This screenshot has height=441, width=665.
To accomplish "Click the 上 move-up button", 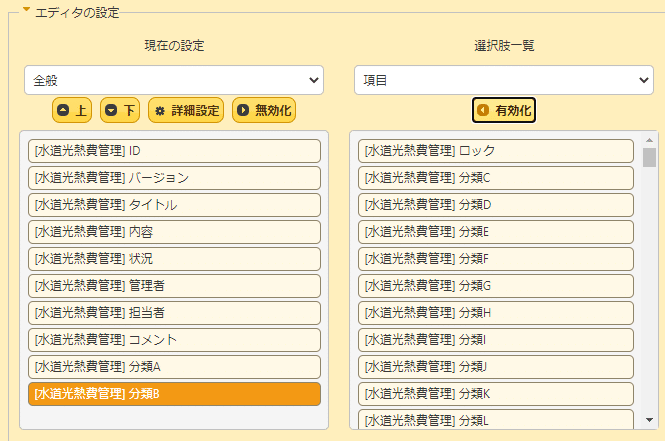I will tap(72, 111).
